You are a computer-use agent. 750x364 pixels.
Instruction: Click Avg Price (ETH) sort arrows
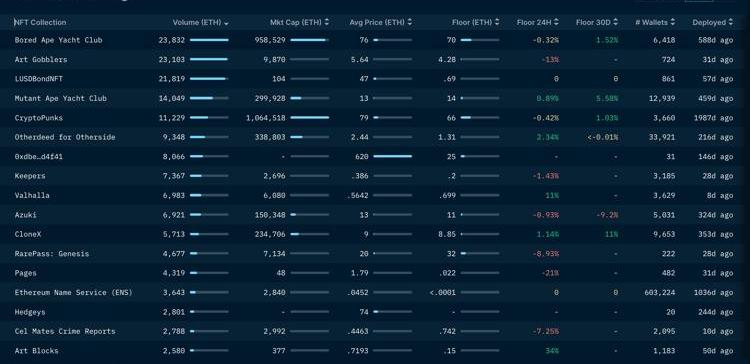[x=410, y=22]
